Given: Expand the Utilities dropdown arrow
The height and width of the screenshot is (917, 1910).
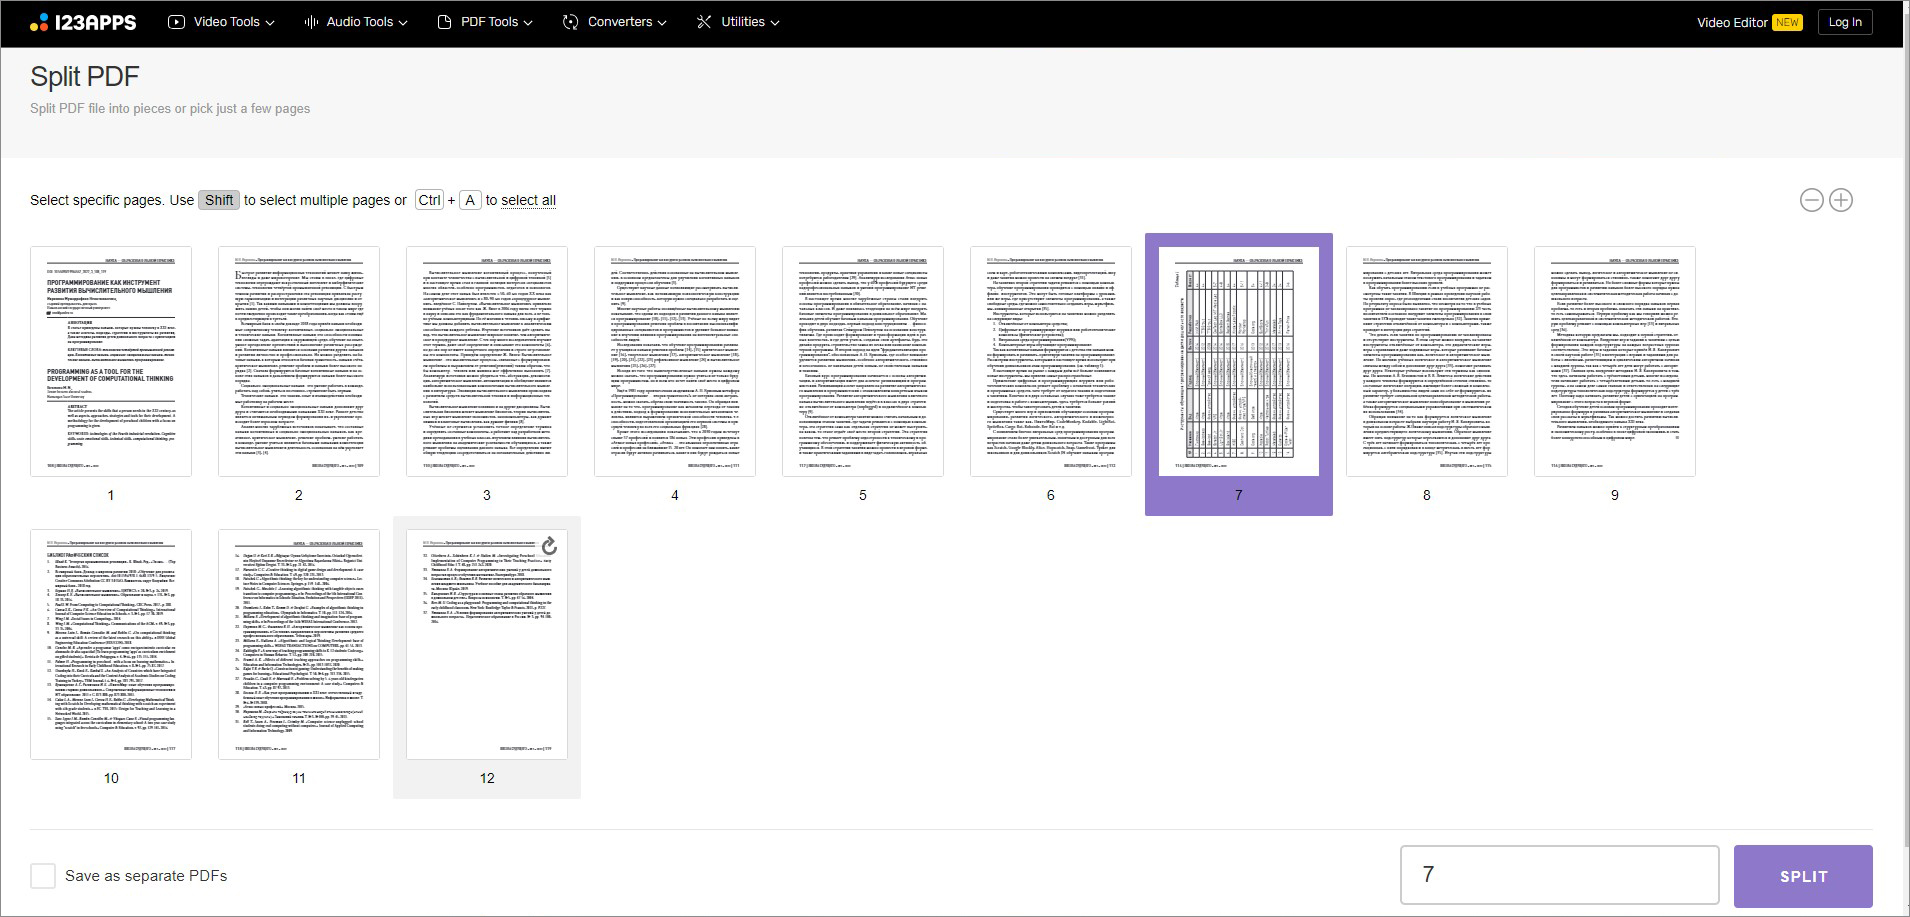Looking at the screenshot, I should click(775, 23).
